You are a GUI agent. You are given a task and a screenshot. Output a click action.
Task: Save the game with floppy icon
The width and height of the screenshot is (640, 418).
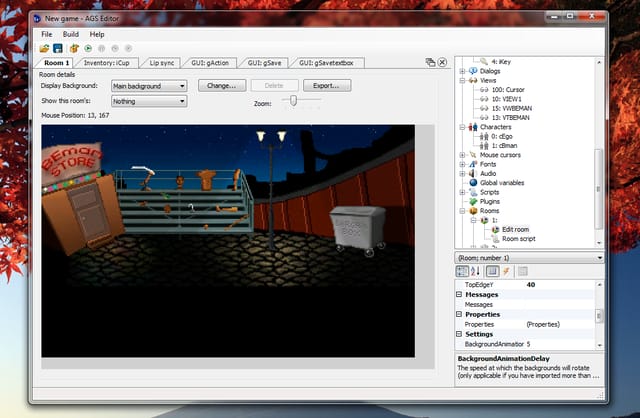click(x=58, y=49)
